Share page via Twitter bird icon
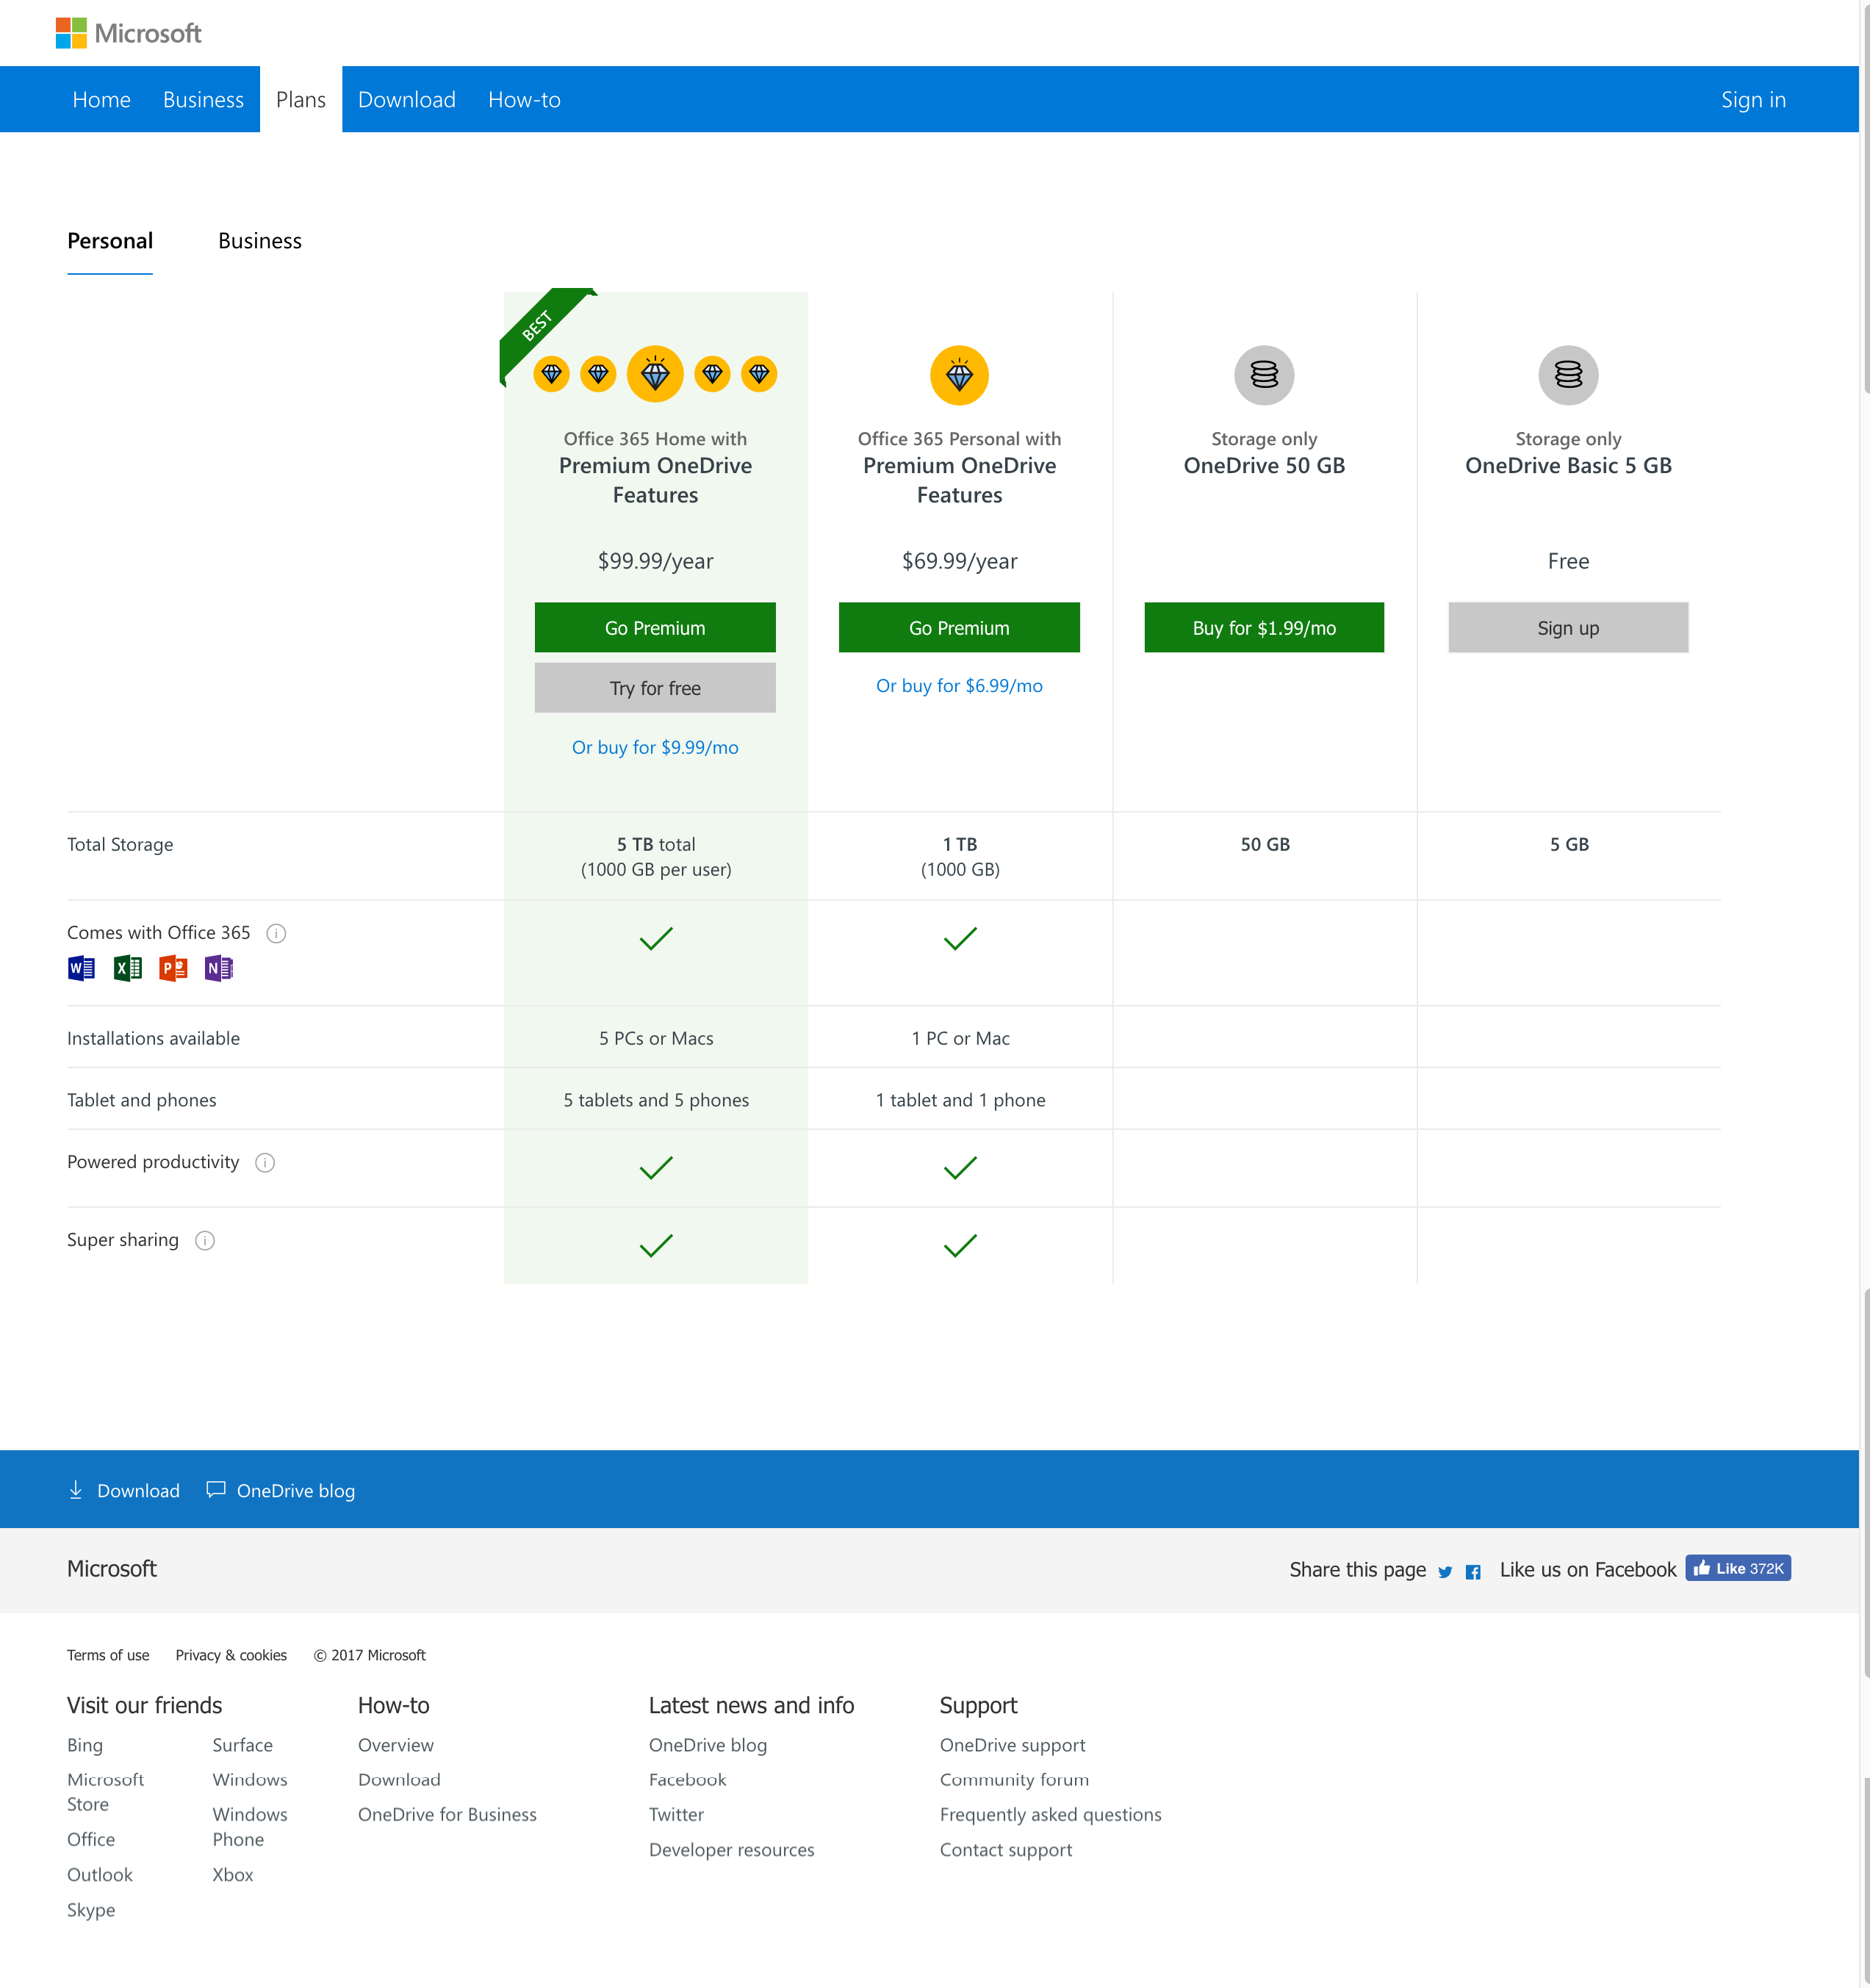The width and height of the screenshot is (1870, 1988). (x=1445, y=1571)
